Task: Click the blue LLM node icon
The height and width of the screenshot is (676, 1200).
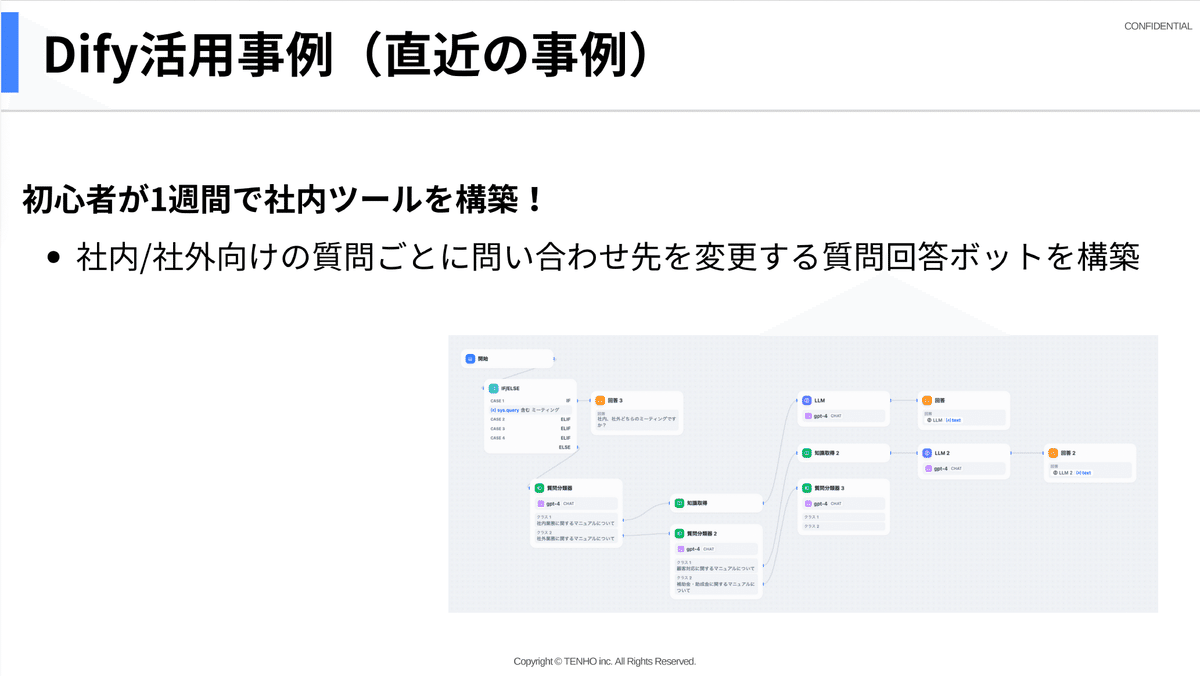Action: click(807, 400)
